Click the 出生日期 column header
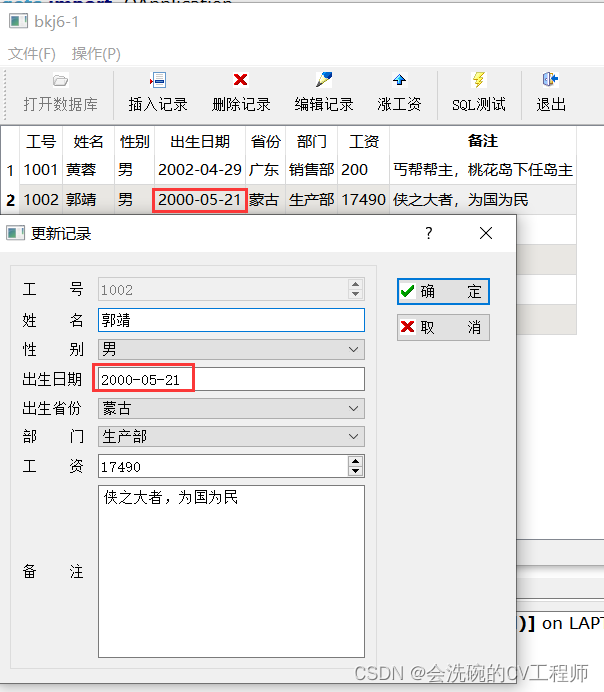 [x=200, y=141]
